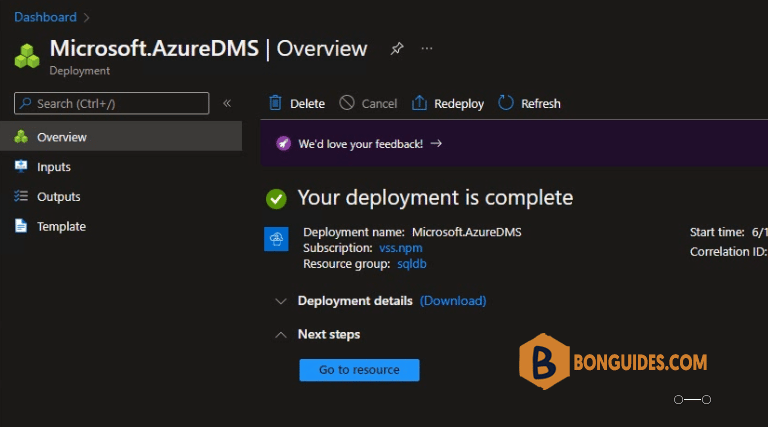Click the Microsoft.AzureDMS deployment cubes icon in header
Image resolution: width=768 pixels, height=427 pixels.
[27, 56]
